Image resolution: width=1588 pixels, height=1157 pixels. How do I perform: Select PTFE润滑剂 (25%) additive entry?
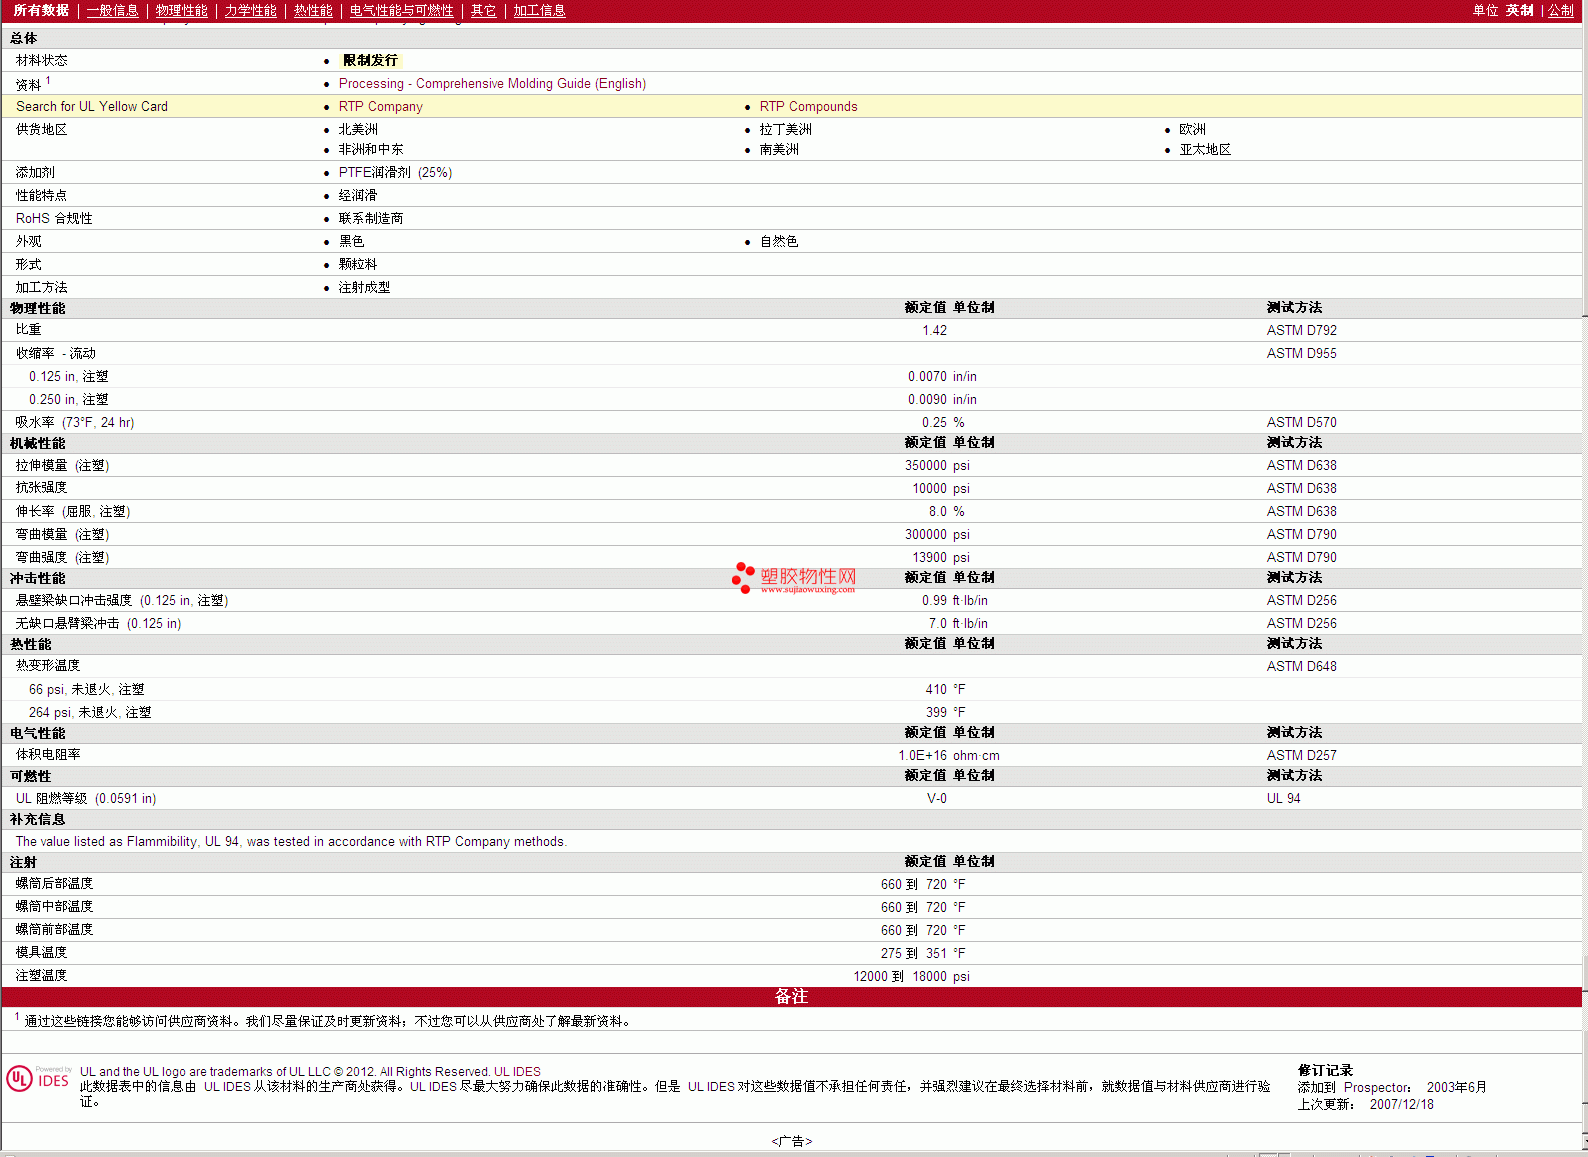(395, 173)
